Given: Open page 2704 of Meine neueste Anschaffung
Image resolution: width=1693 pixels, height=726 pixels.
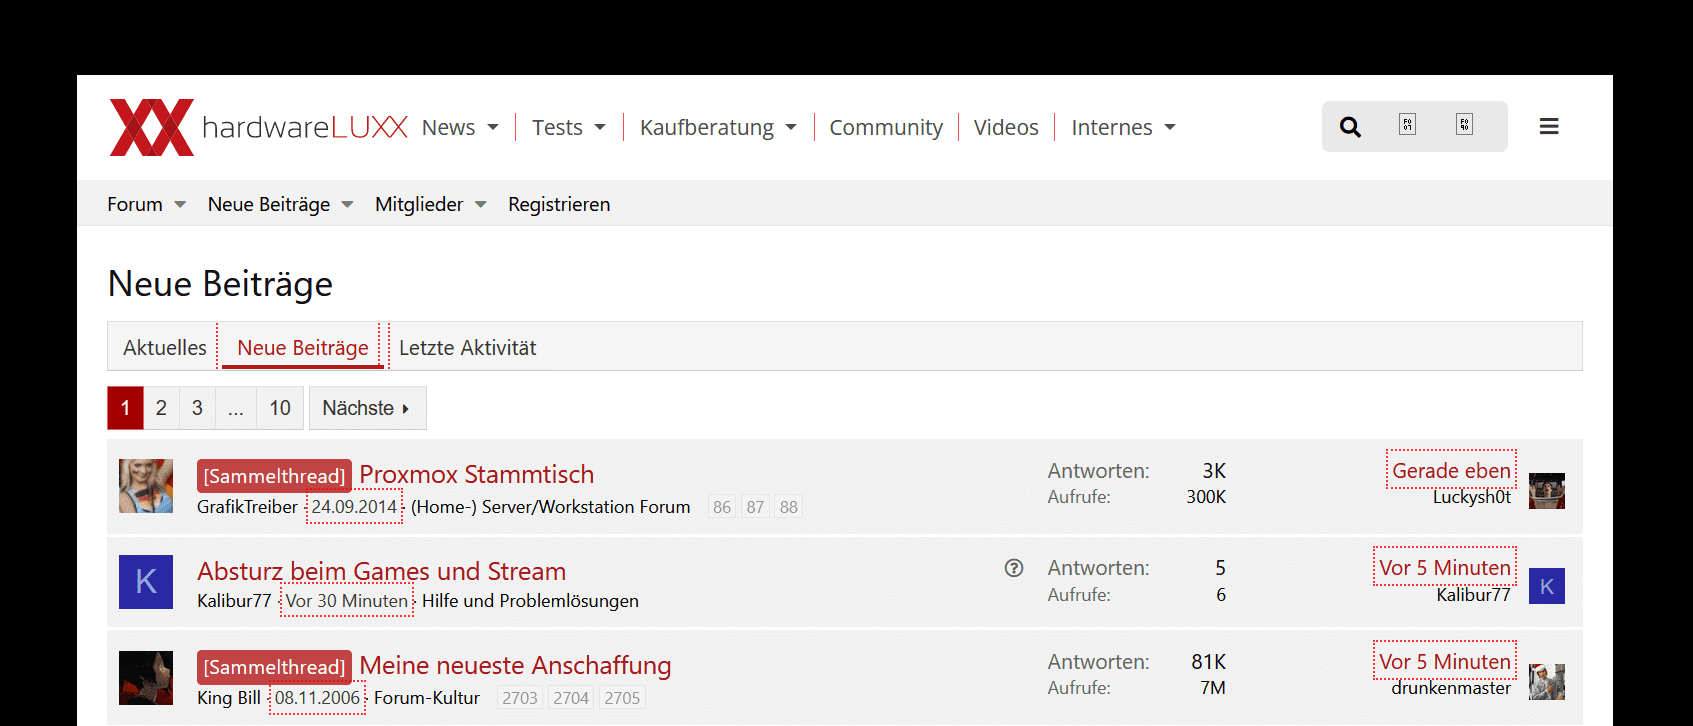Looking at the screenshot, I should click(571, 698).
